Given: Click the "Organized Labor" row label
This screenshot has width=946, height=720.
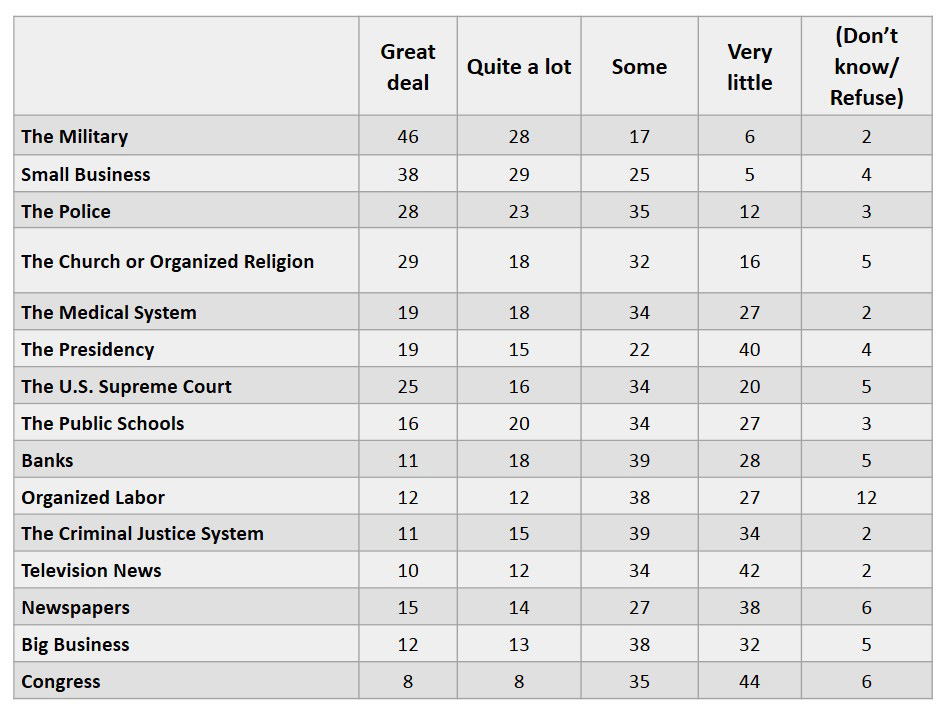Looking at the screenshot, I should [93, 498].
